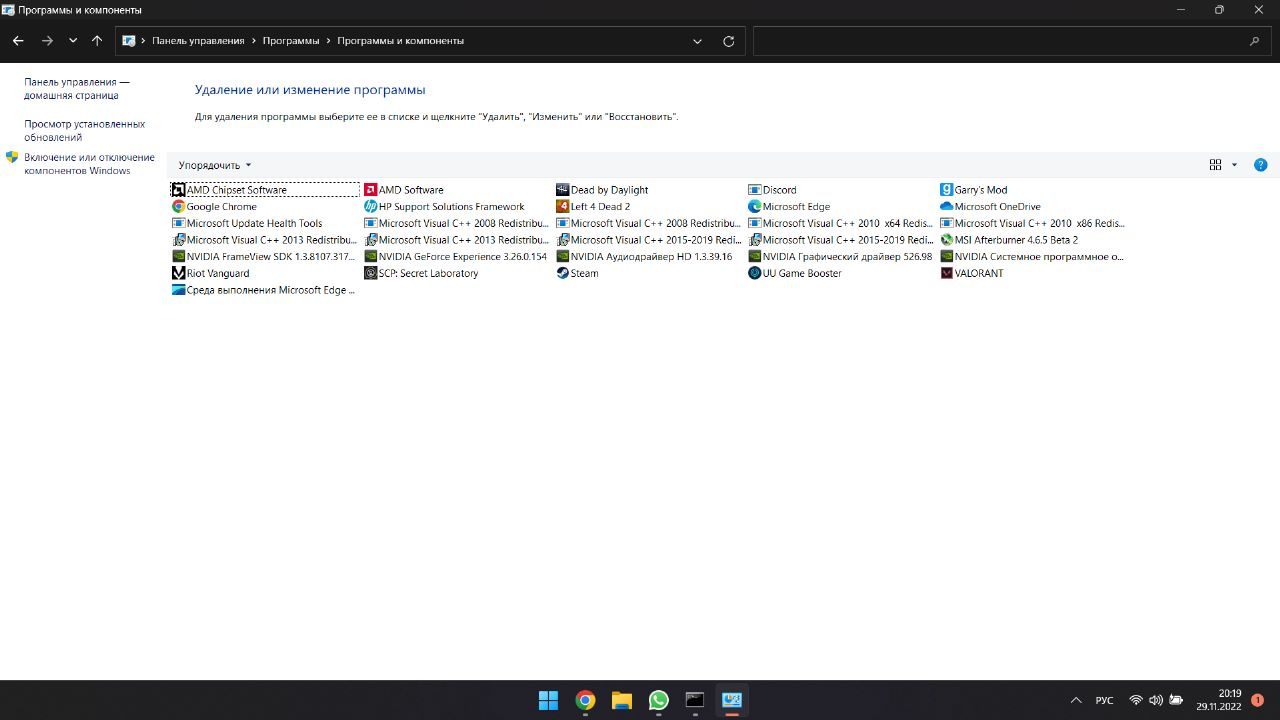Open the clock and date
The height and width of the screenshot is (720, 1280).
(x=1219, y=700)
